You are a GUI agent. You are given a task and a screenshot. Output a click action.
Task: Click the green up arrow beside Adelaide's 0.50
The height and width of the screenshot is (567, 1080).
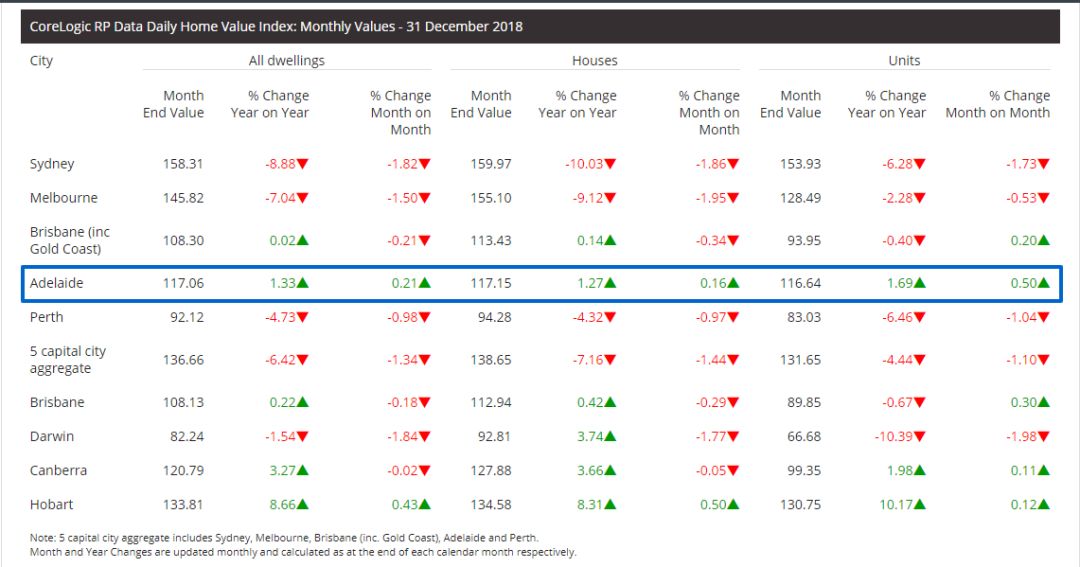tap(1043, 283)
